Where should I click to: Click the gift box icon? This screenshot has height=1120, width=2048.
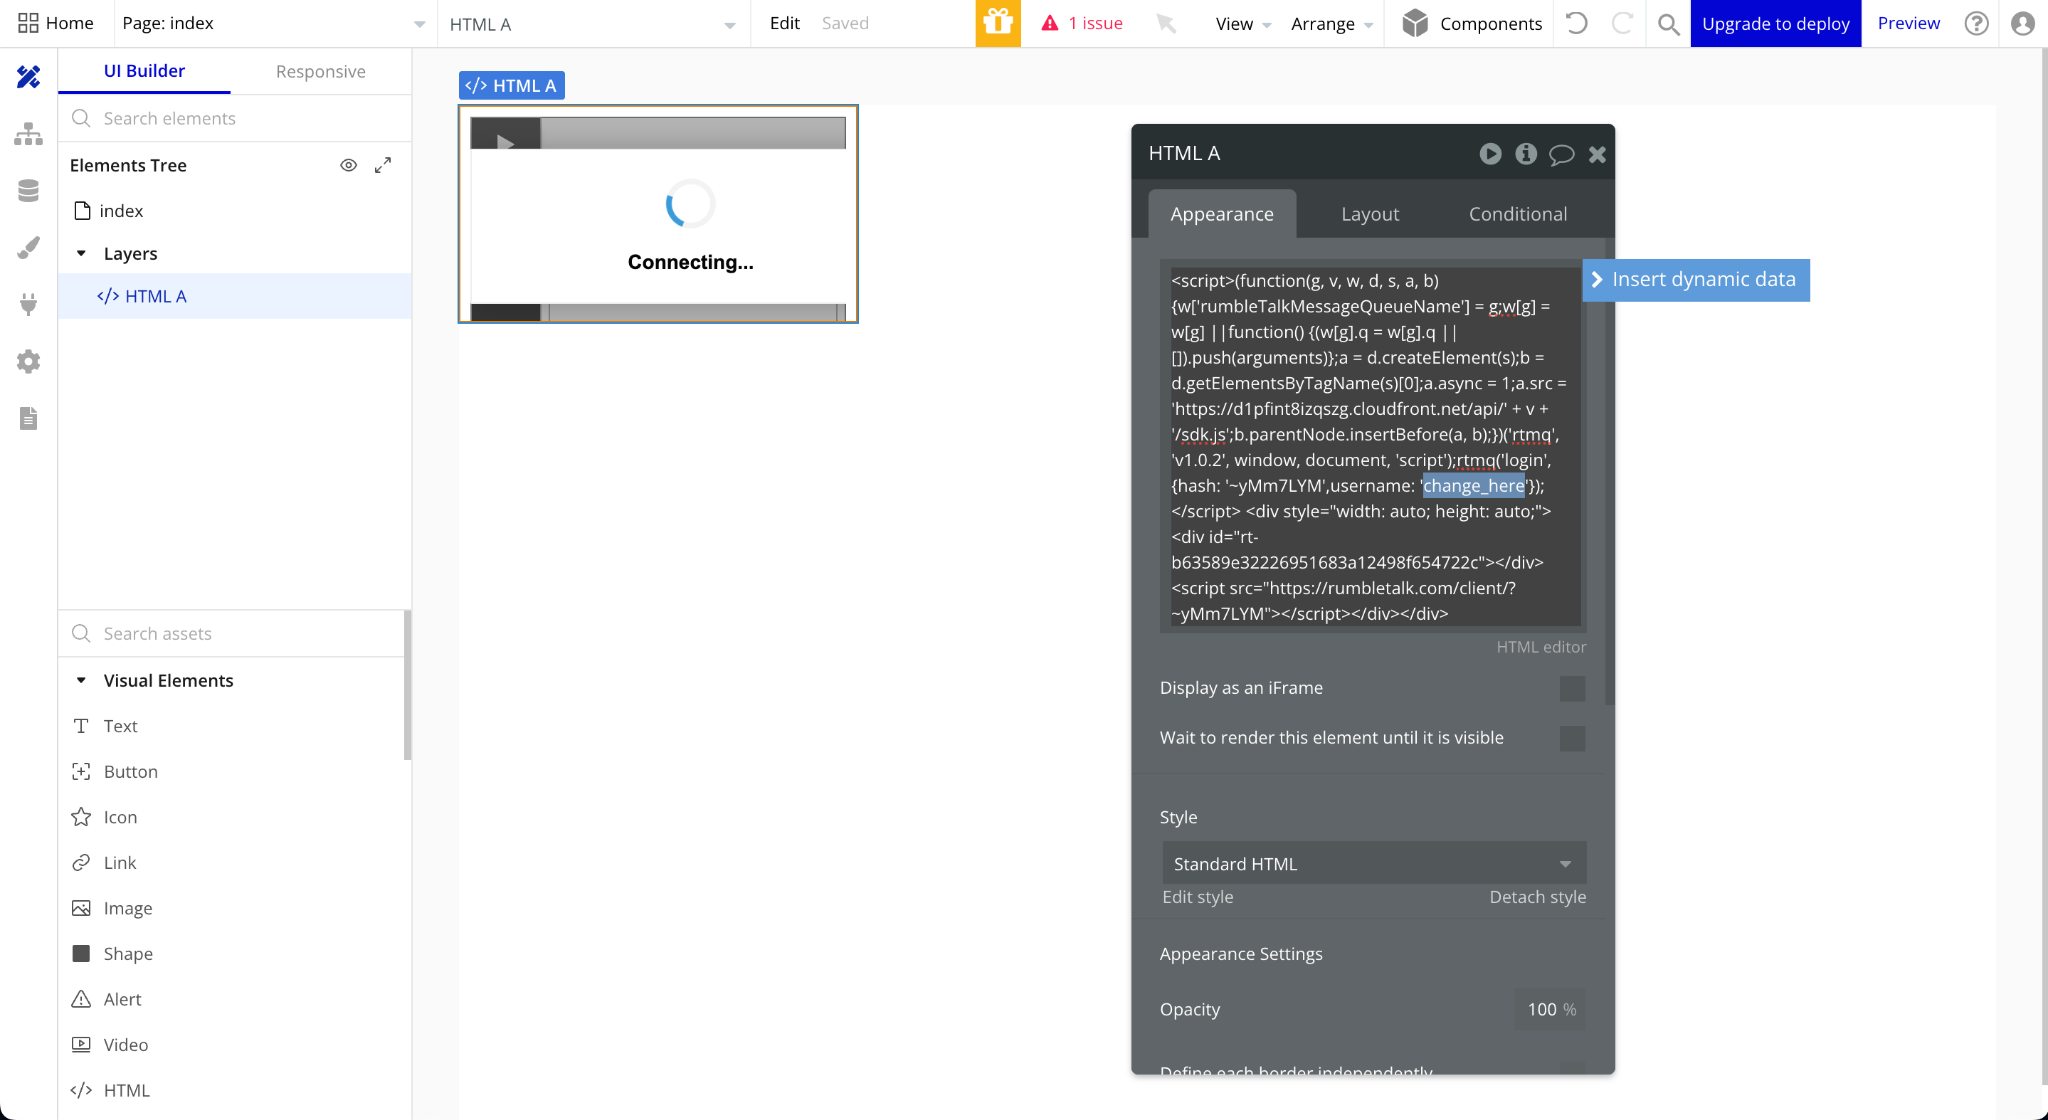tap(997, 23)
